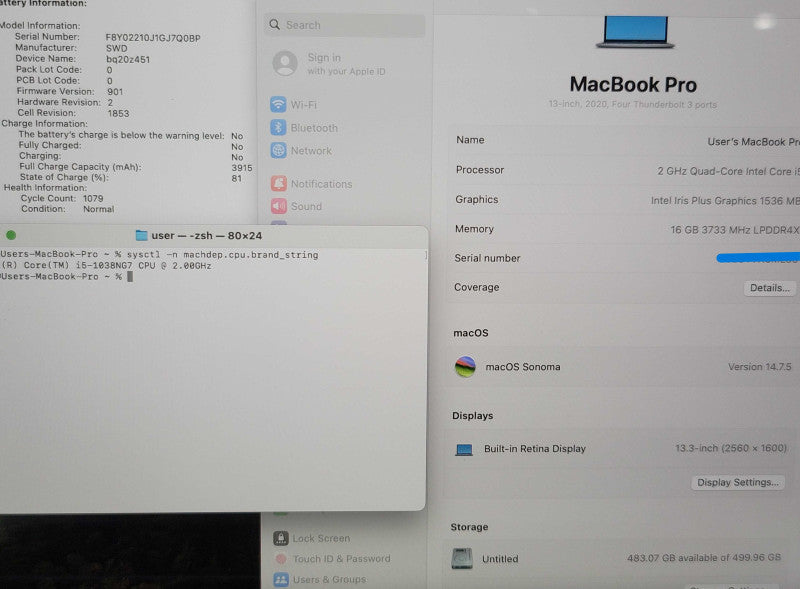Click the Untitled disk drive icon
The width and height of the screenshot is (800, 589).
point(462,558)
